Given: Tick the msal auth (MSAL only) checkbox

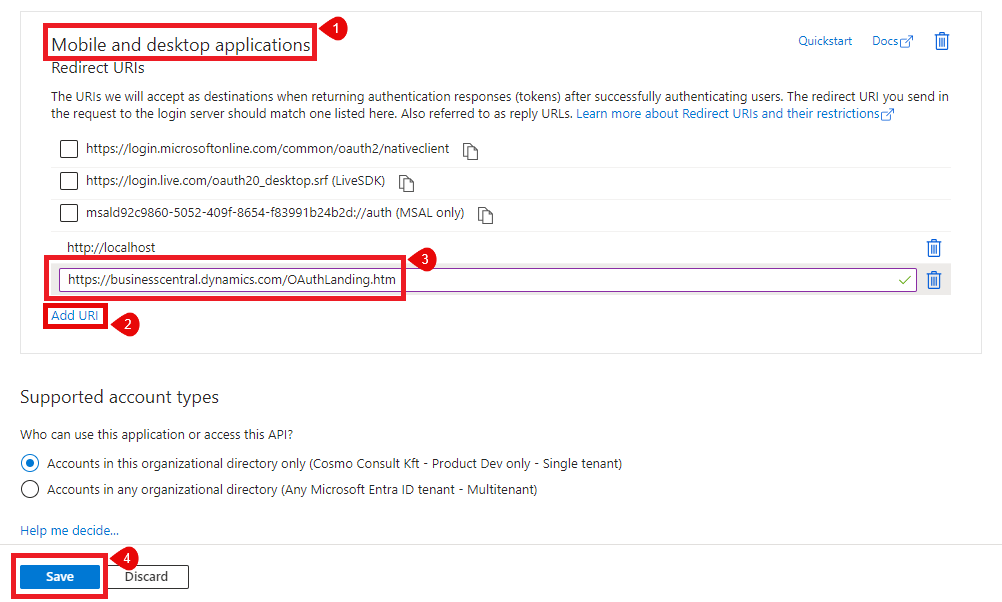Looking at the screenshot, I should 69,213.
